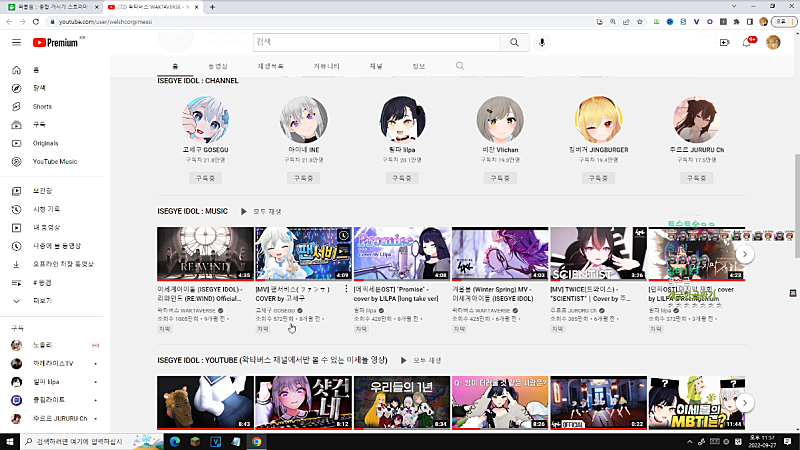
Task: Click subscribed button under JURURU Ch
Action: pyautogui.click(x=696, y=178)
